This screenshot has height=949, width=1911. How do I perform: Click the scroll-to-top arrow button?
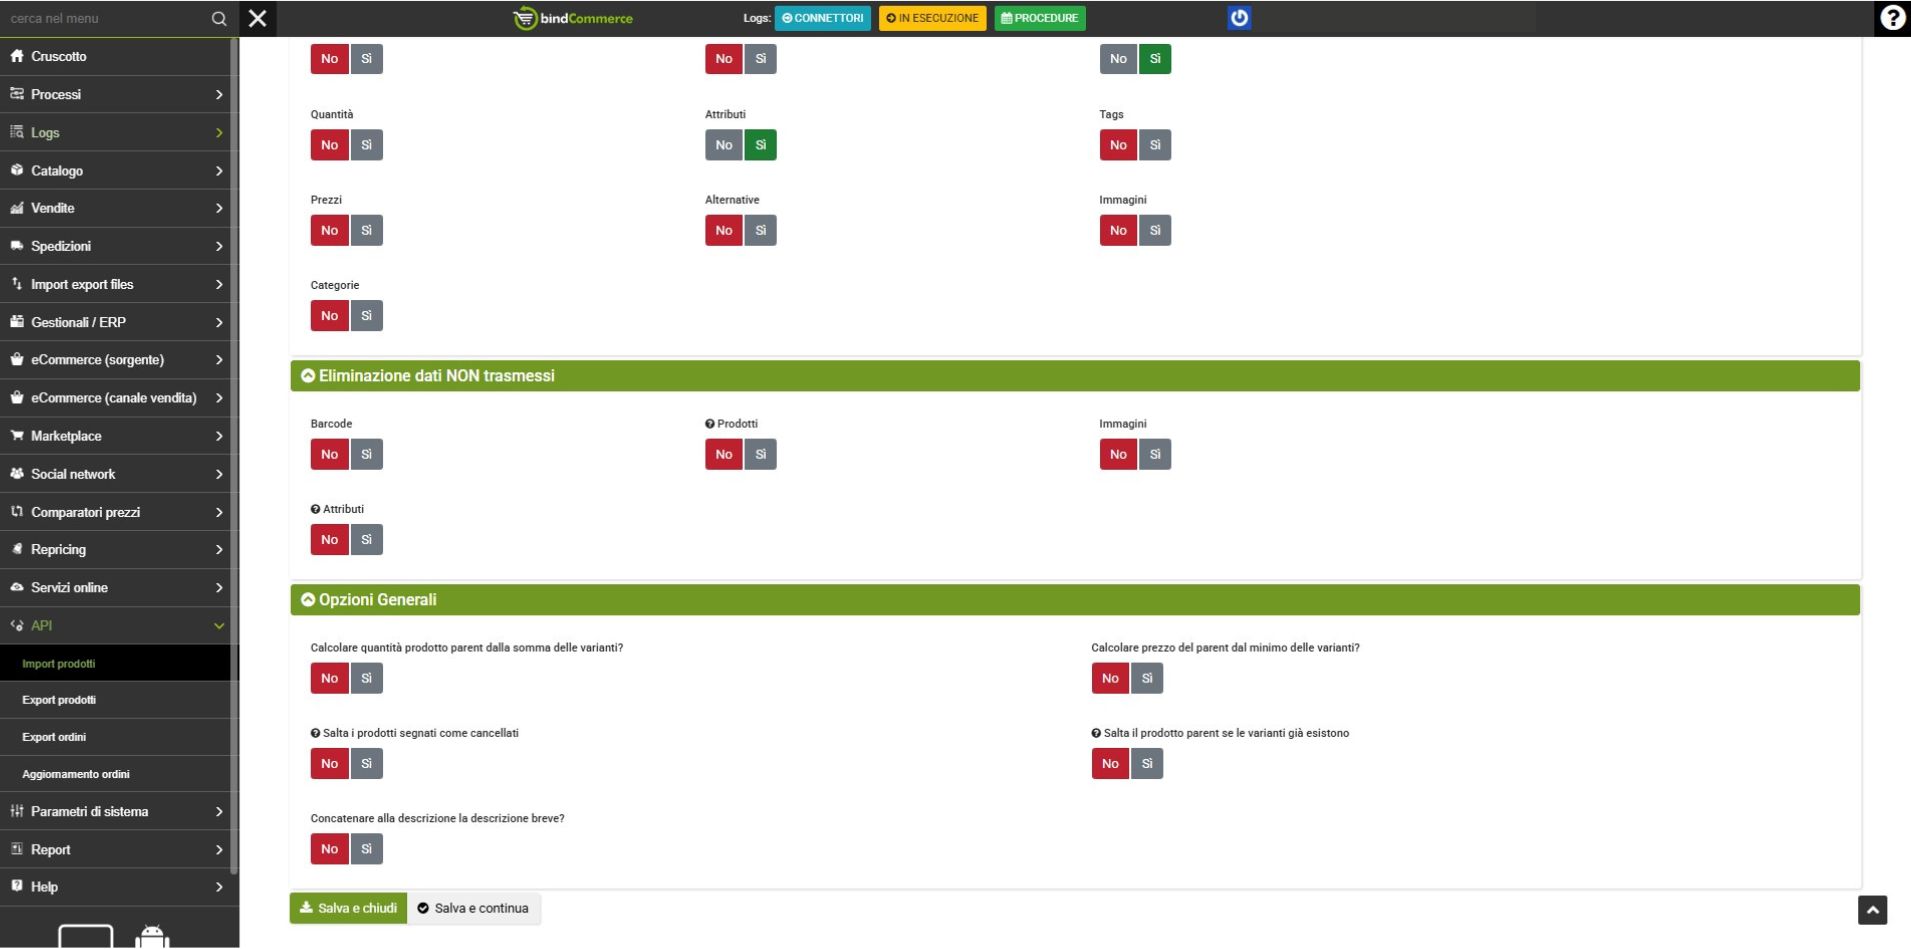point(1872,910)
